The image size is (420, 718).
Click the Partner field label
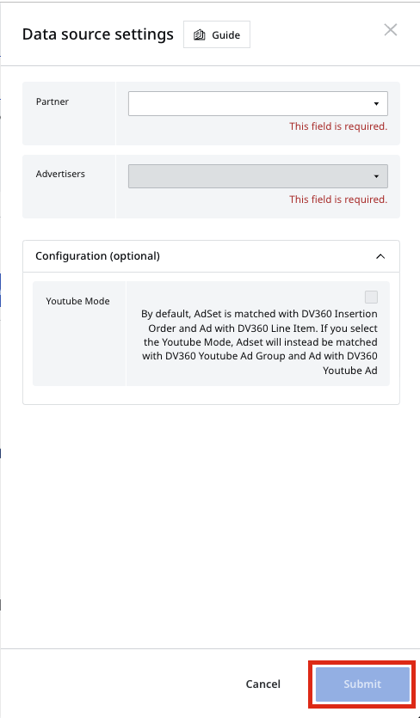click(x=52, y=102)
